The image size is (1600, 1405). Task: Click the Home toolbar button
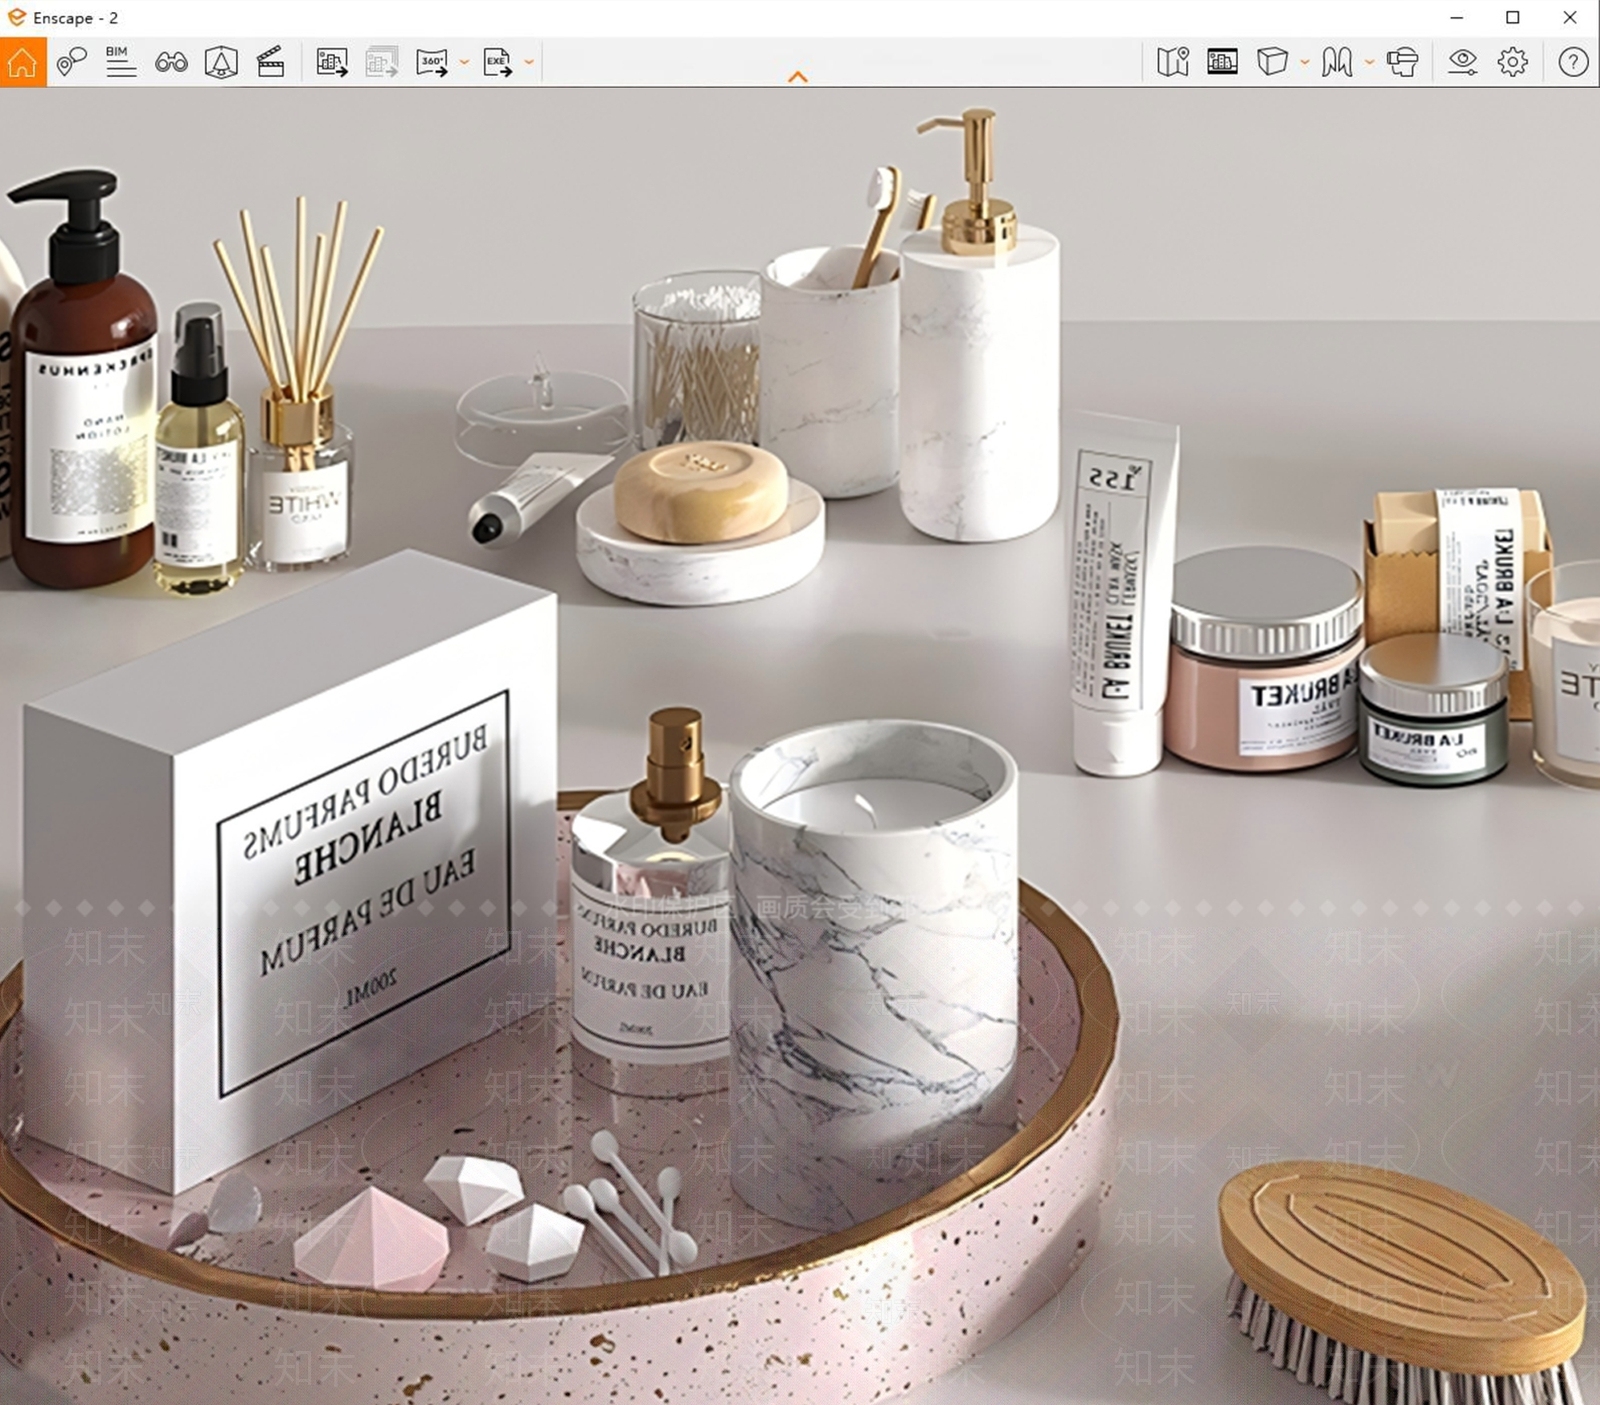[x=22, y=62]
